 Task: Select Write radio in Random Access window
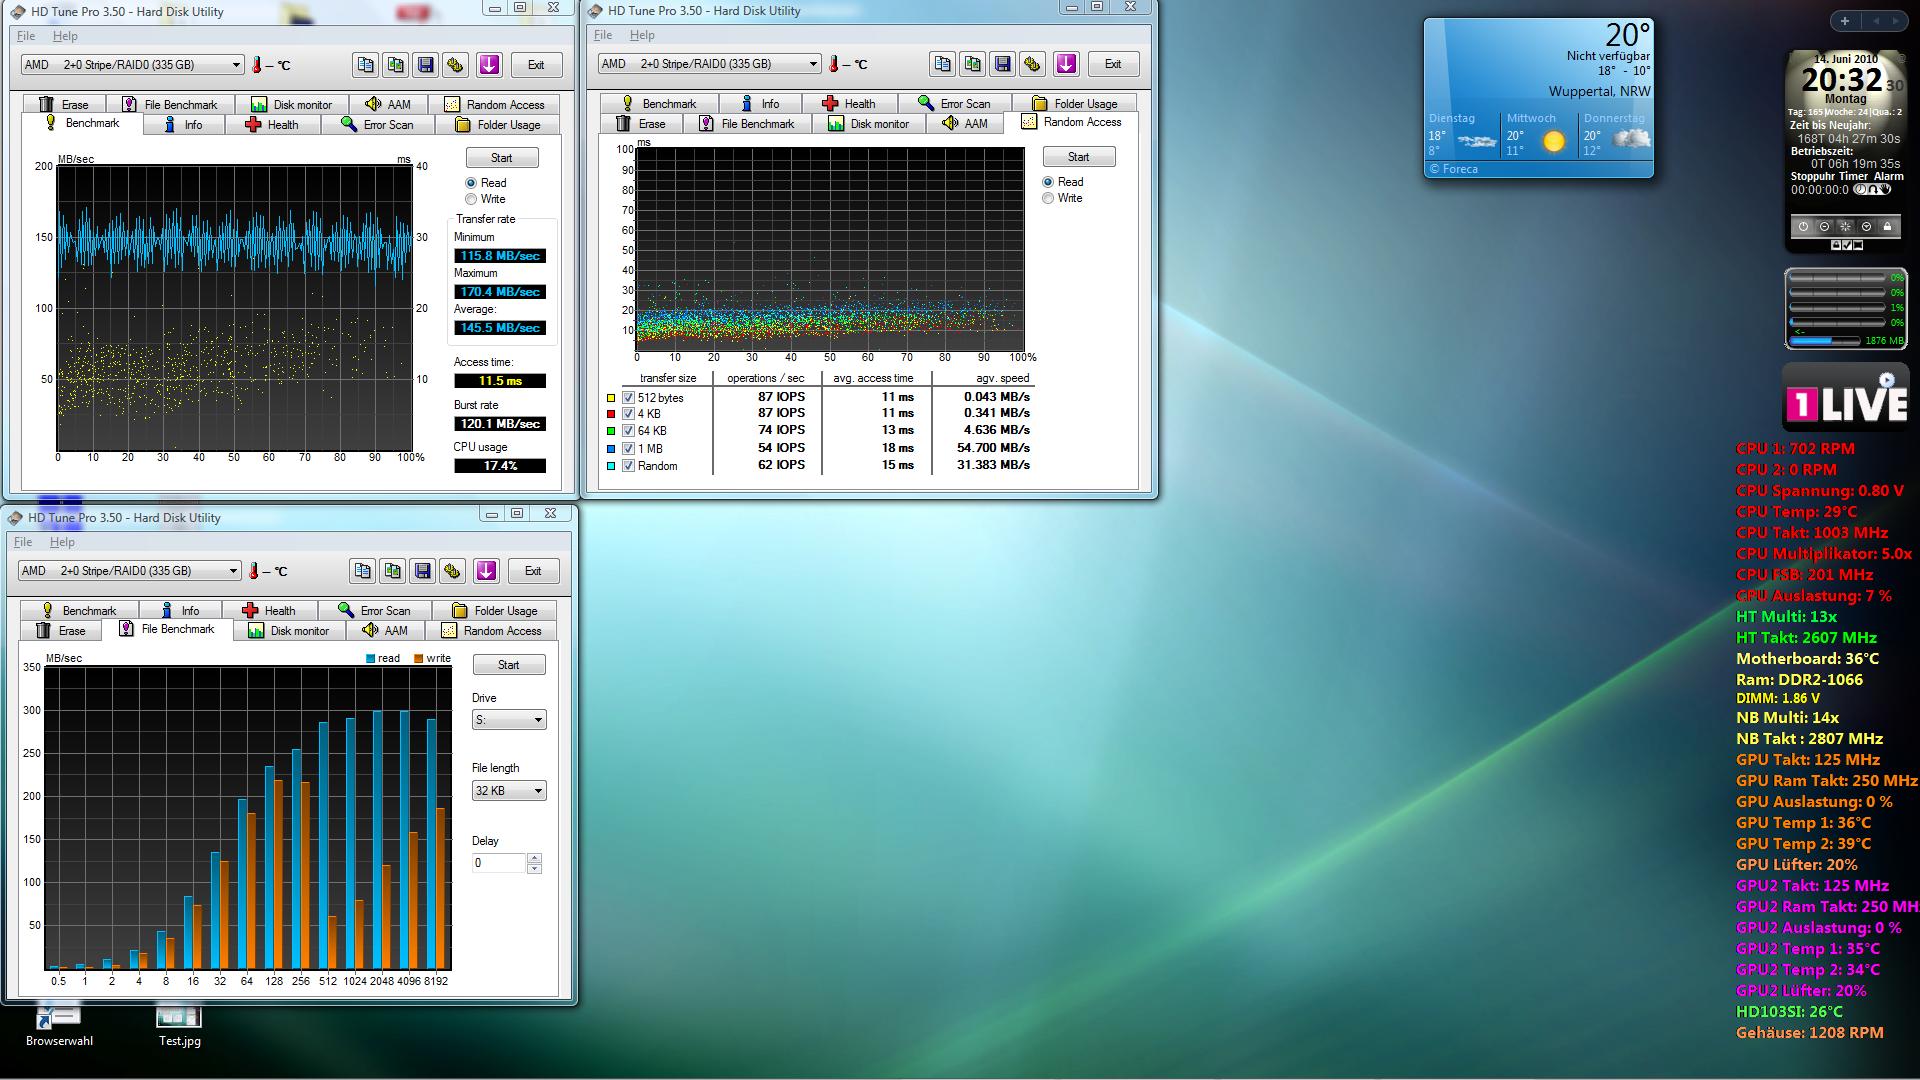tap(1048, 198)
